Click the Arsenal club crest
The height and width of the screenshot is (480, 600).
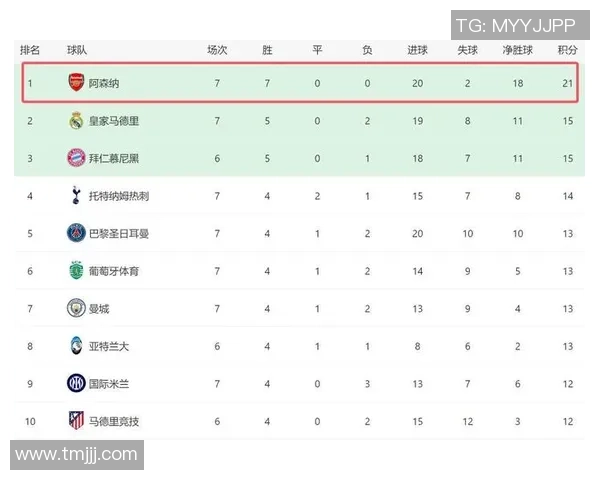pyautogui.click(x=77, y=83)
